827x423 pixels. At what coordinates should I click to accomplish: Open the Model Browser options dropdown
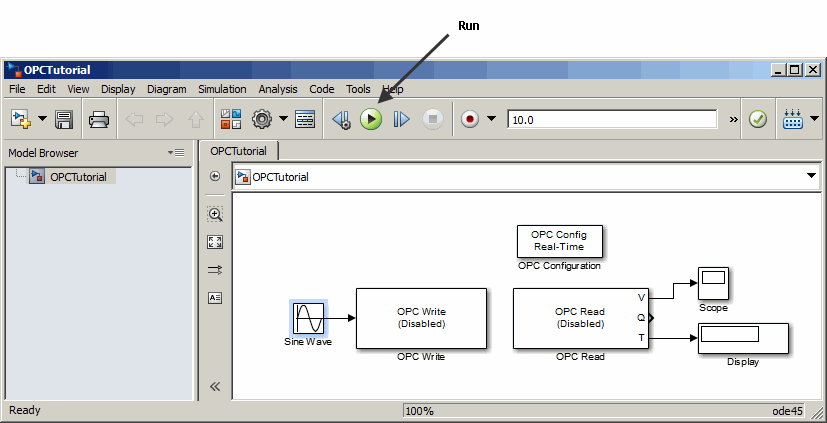(x=176, y=153)
